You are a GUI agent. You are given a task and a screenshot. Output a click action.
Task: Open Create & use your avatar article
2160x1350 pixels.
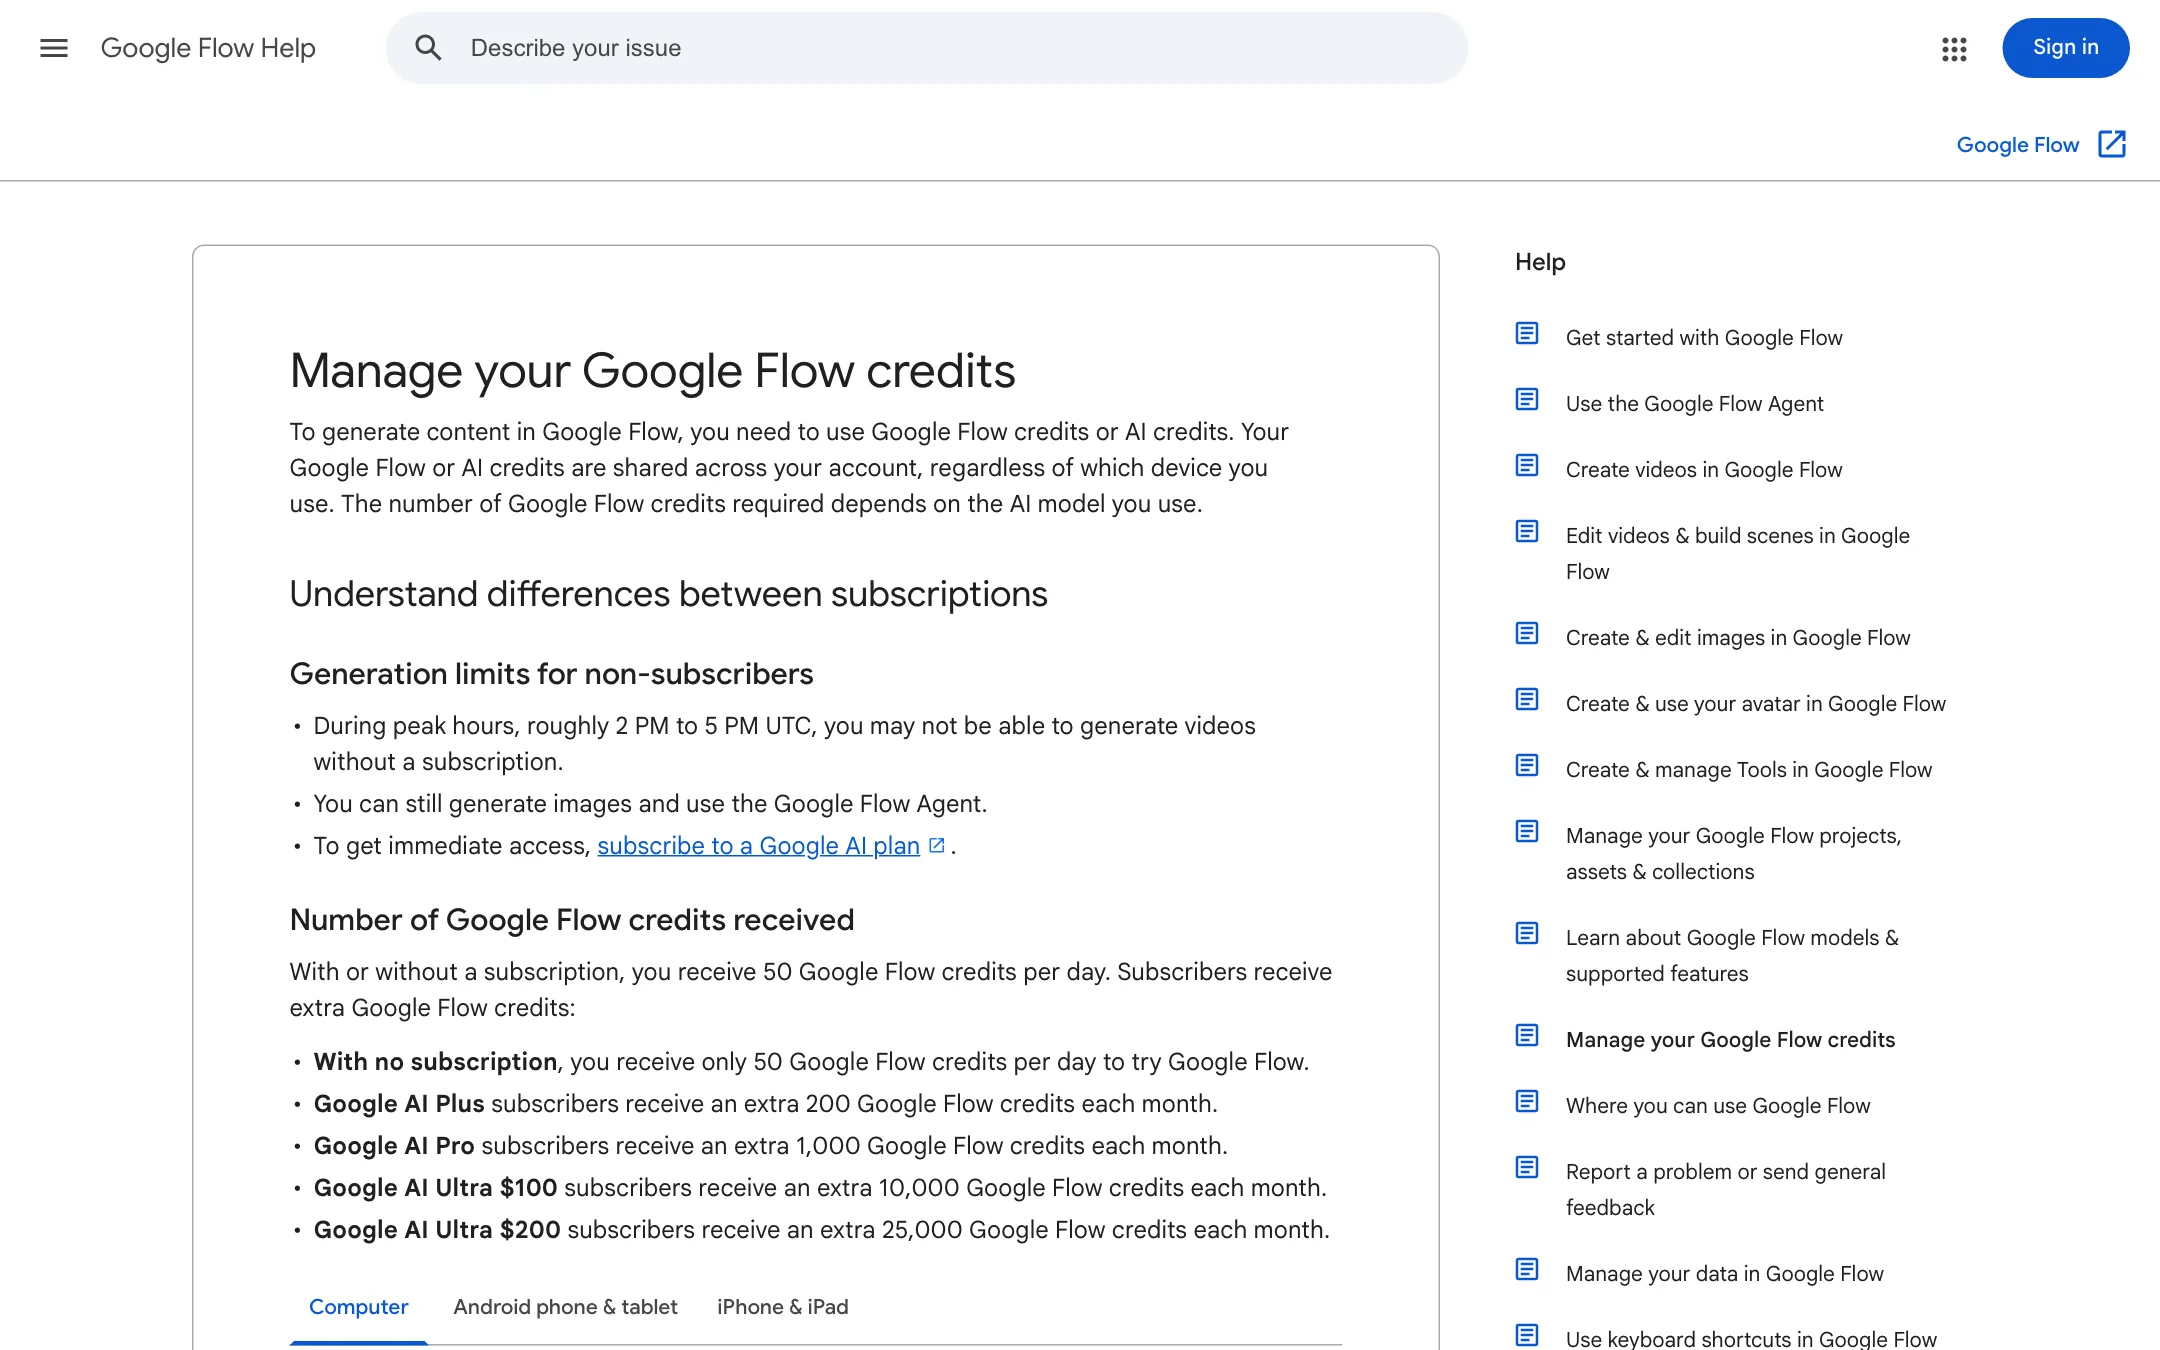[x=1755, y=704]
